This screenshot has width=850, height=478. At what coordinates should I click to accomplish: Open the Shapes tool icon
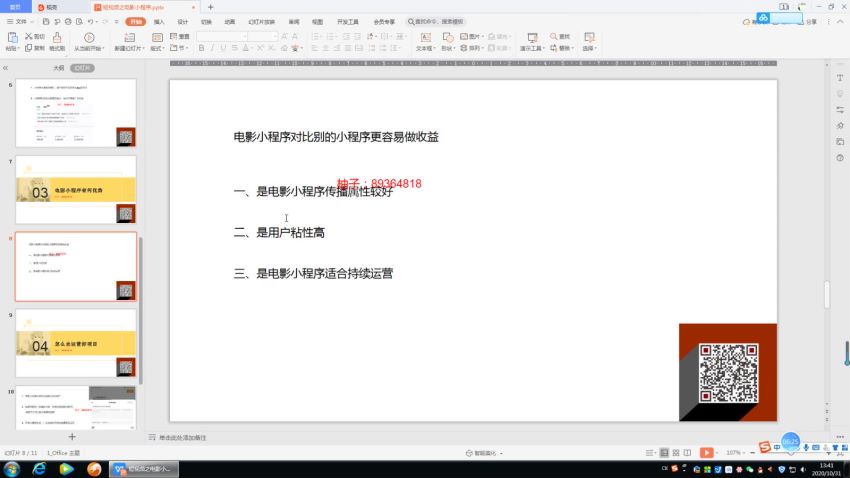pyautogui.click(x=447, y=37)
